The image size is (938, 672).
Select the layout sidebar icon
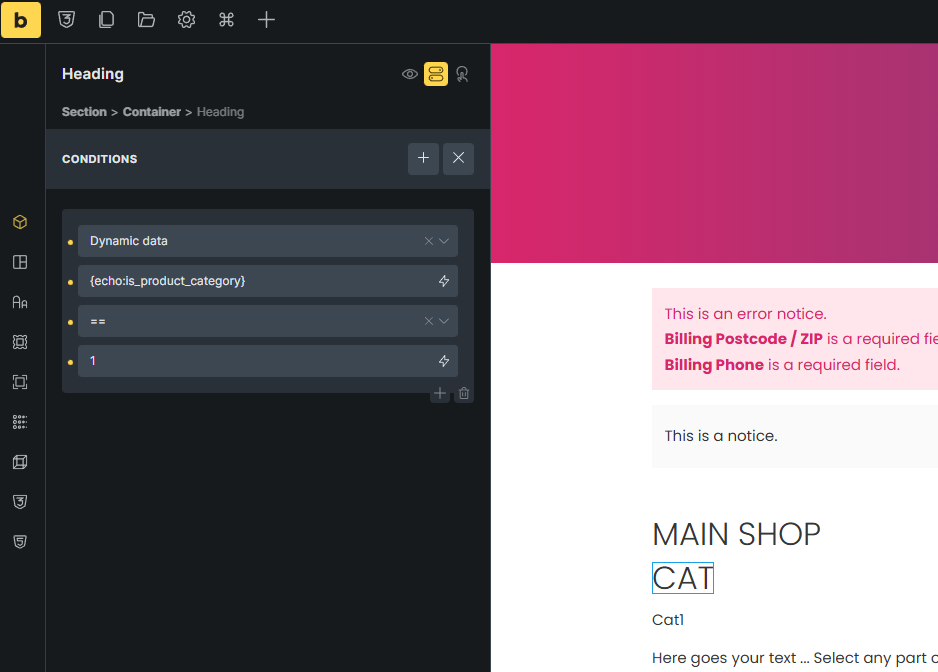point(20,262)
